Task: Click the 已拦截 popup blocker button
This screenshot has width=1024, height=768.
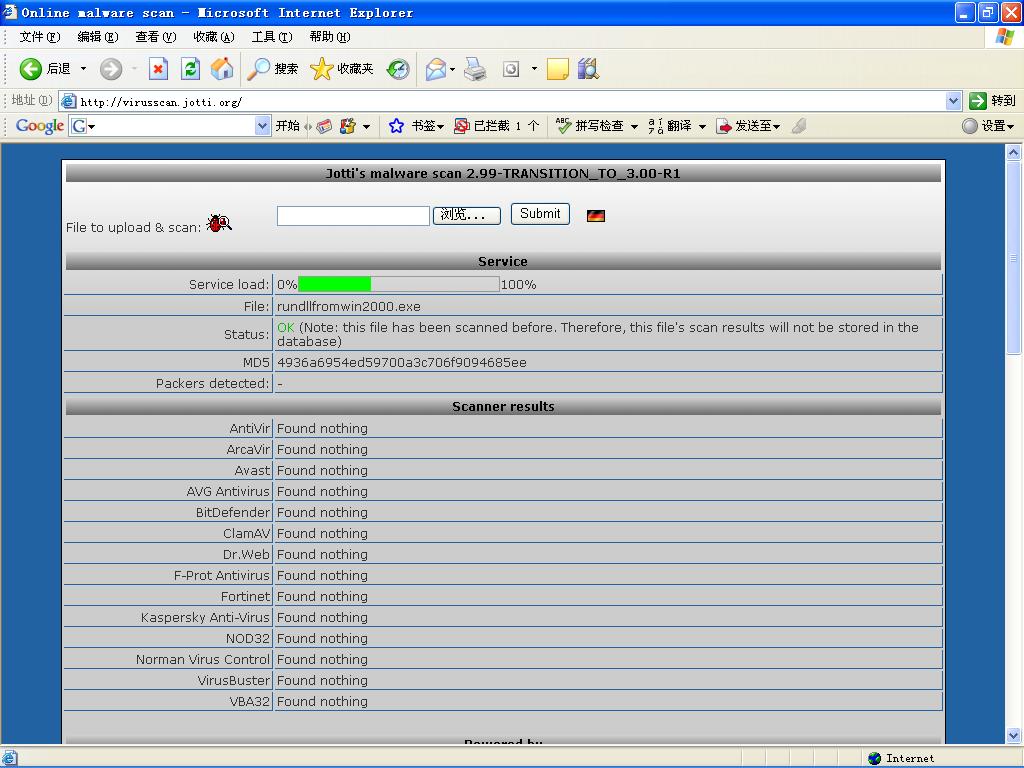Action: coord(496,125)
